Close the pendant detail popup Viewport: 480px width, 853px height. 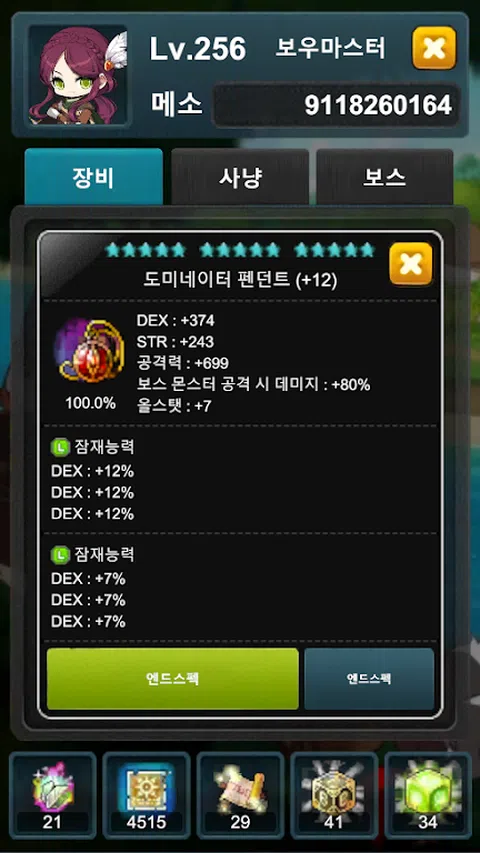pyautogui.click(x=411, y=264)
